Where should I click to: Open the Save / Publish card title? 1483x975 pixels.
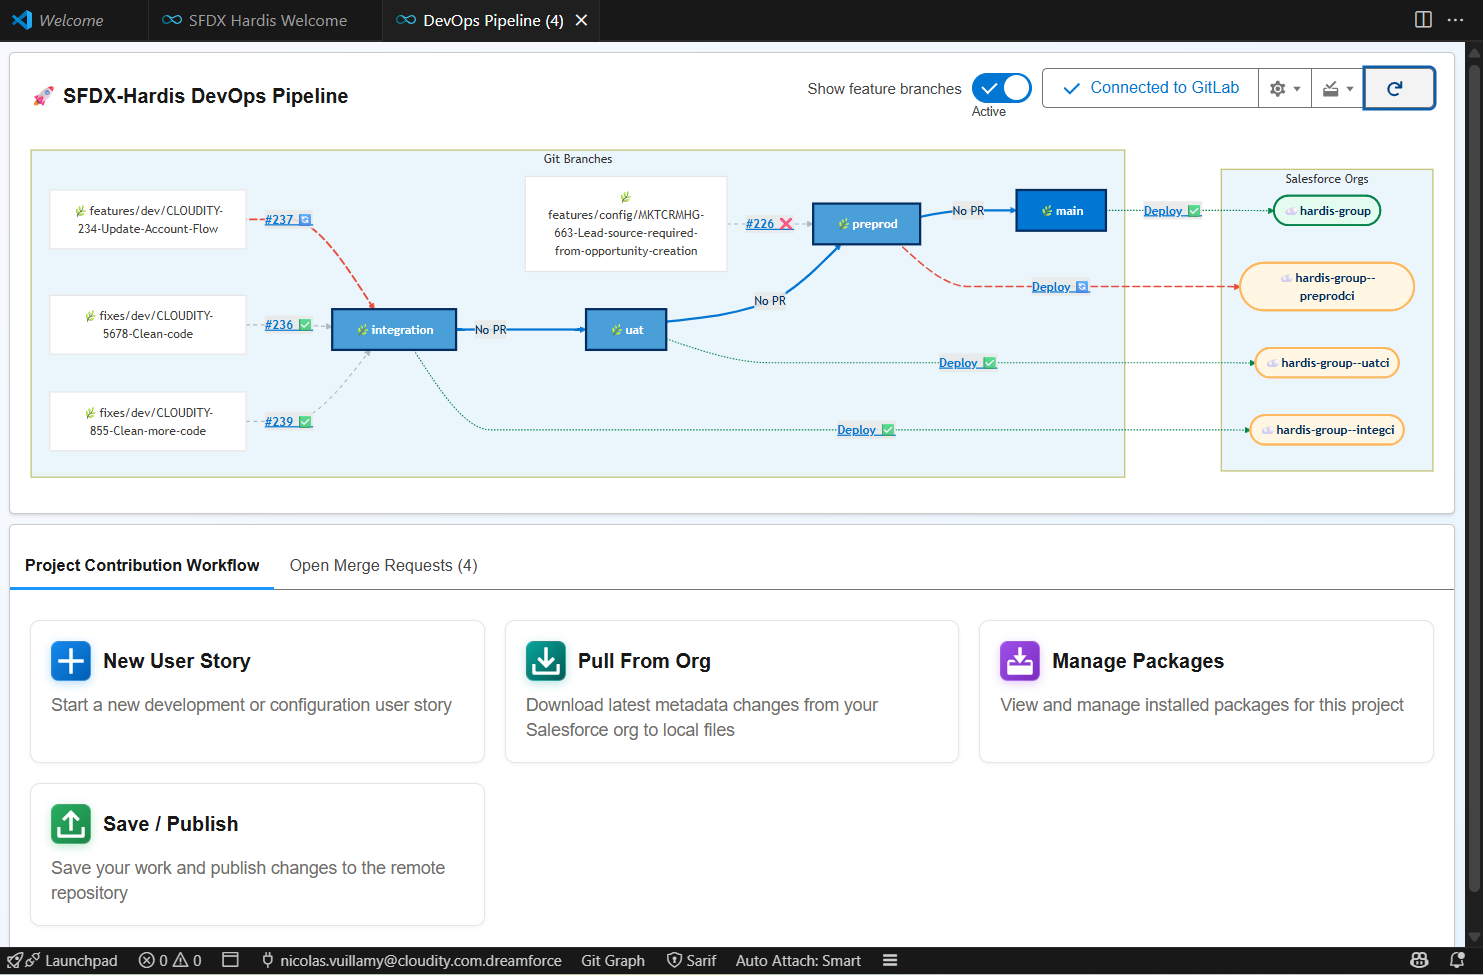(x=171, y=824)
